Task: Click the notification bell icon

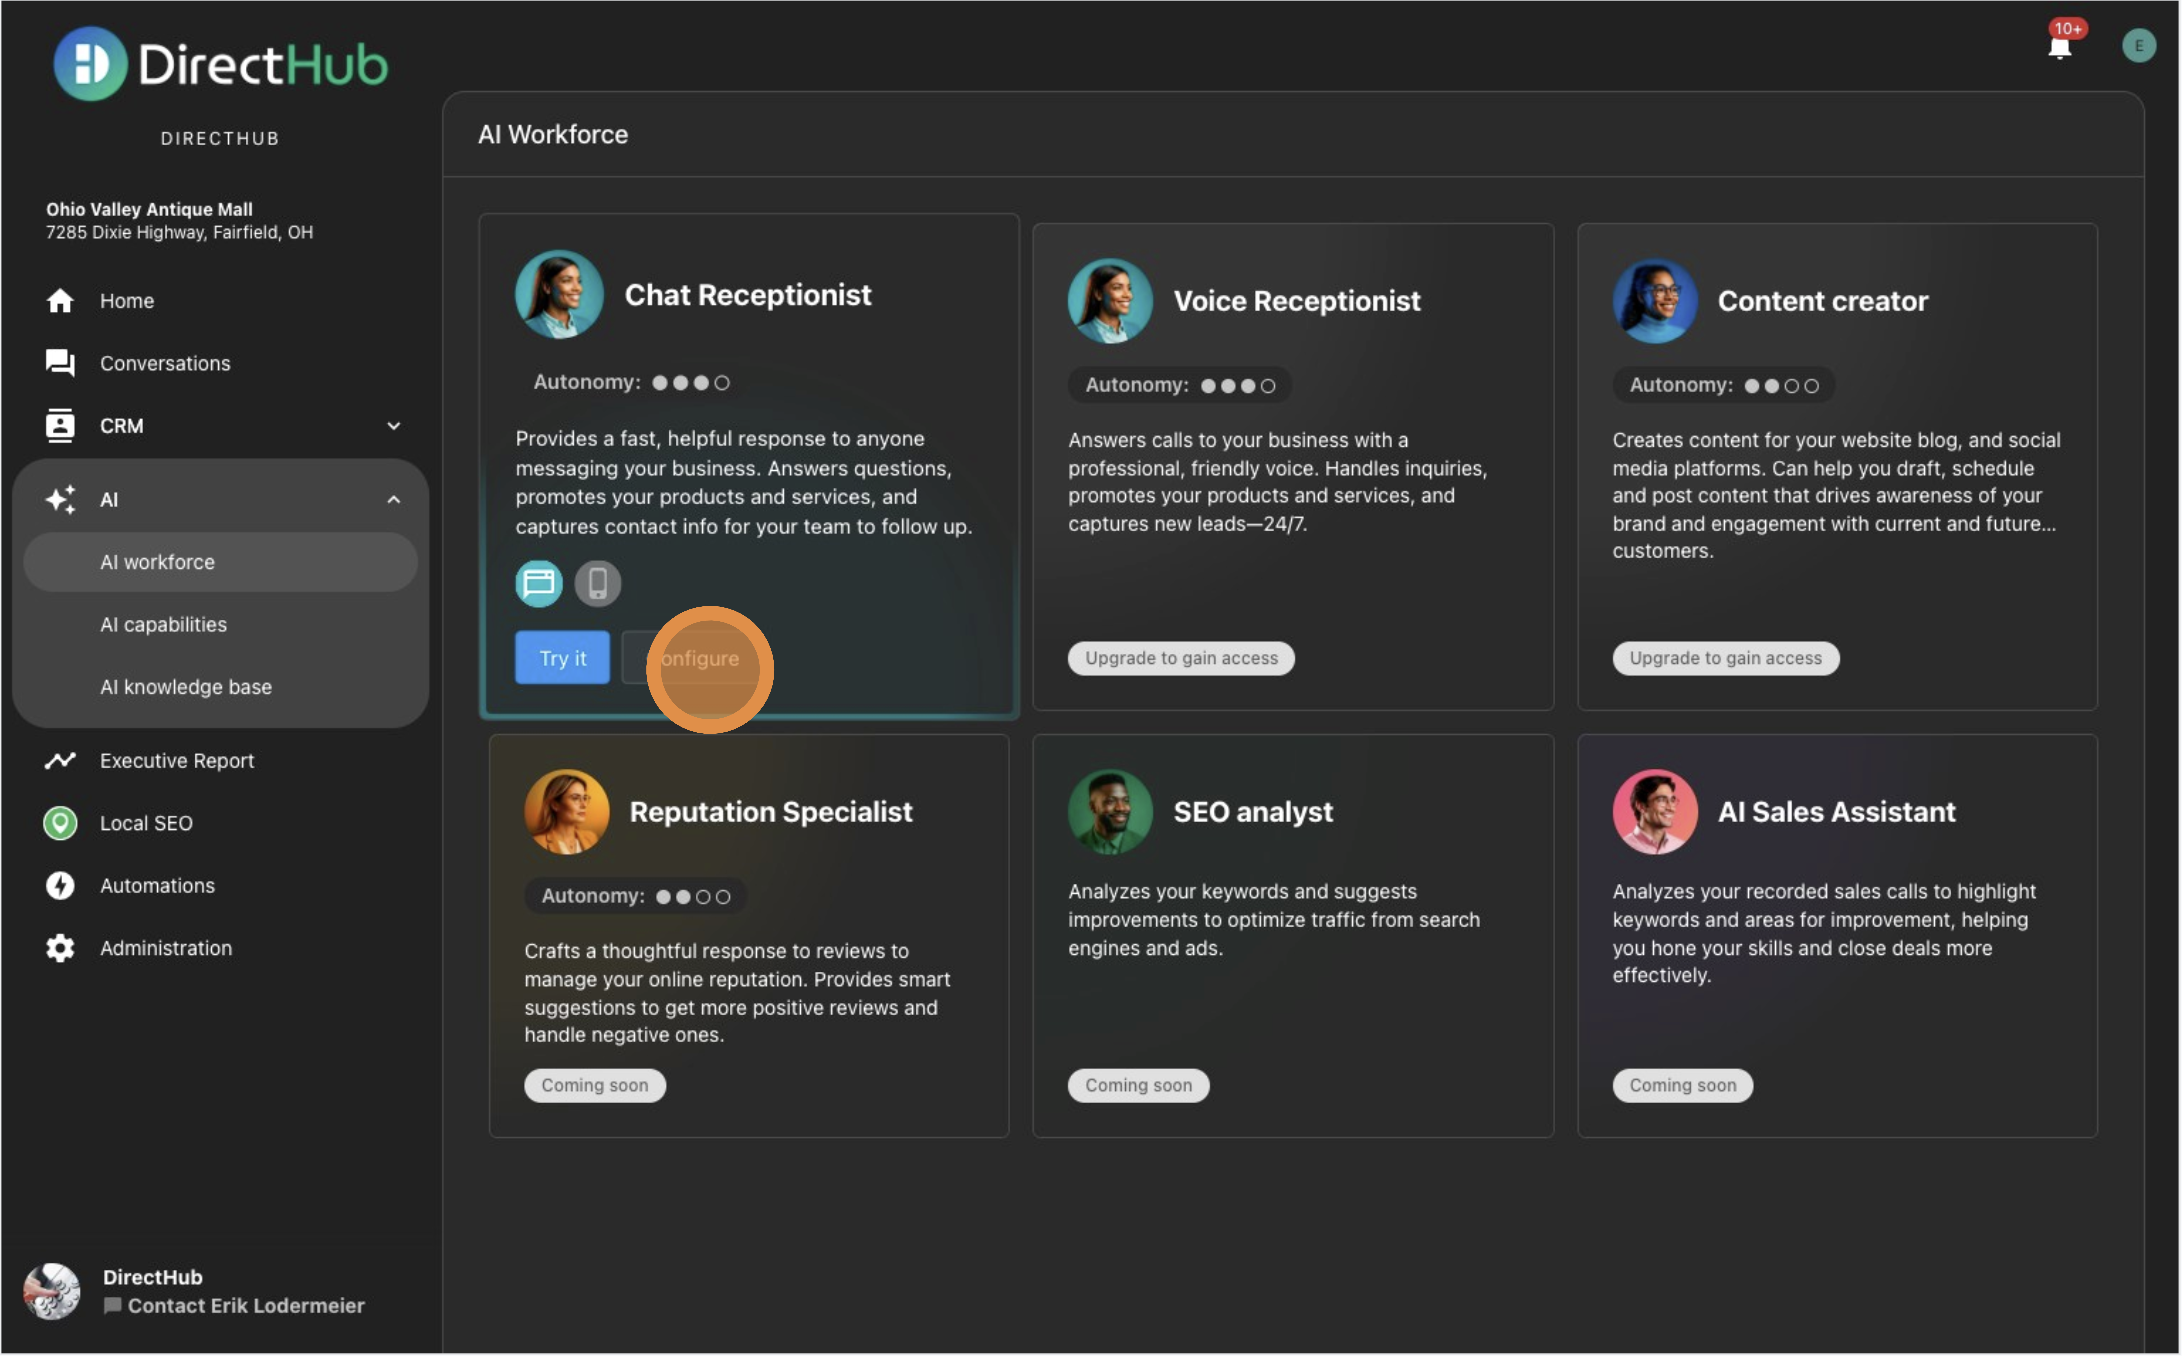Action: (x=2059, y=47)
